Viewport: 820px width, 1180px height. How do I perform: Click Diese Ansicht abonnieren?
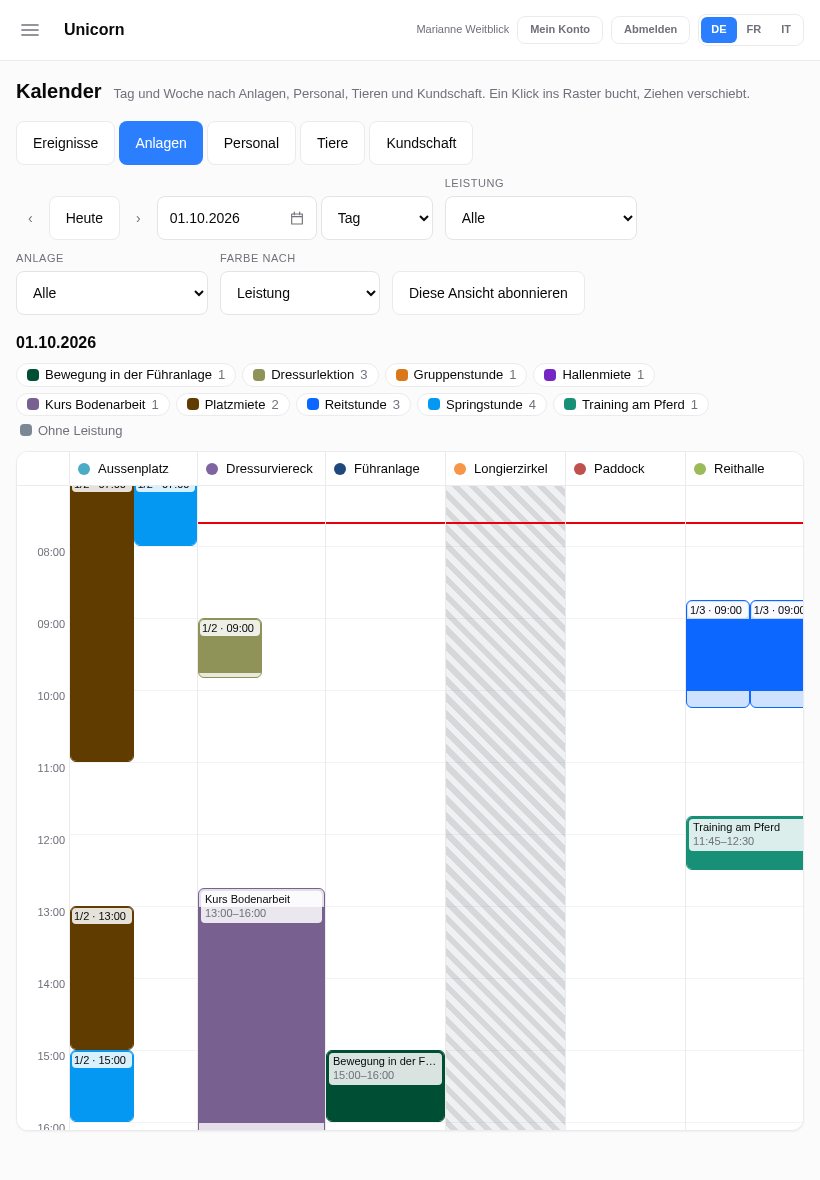(x=488, y=293)
